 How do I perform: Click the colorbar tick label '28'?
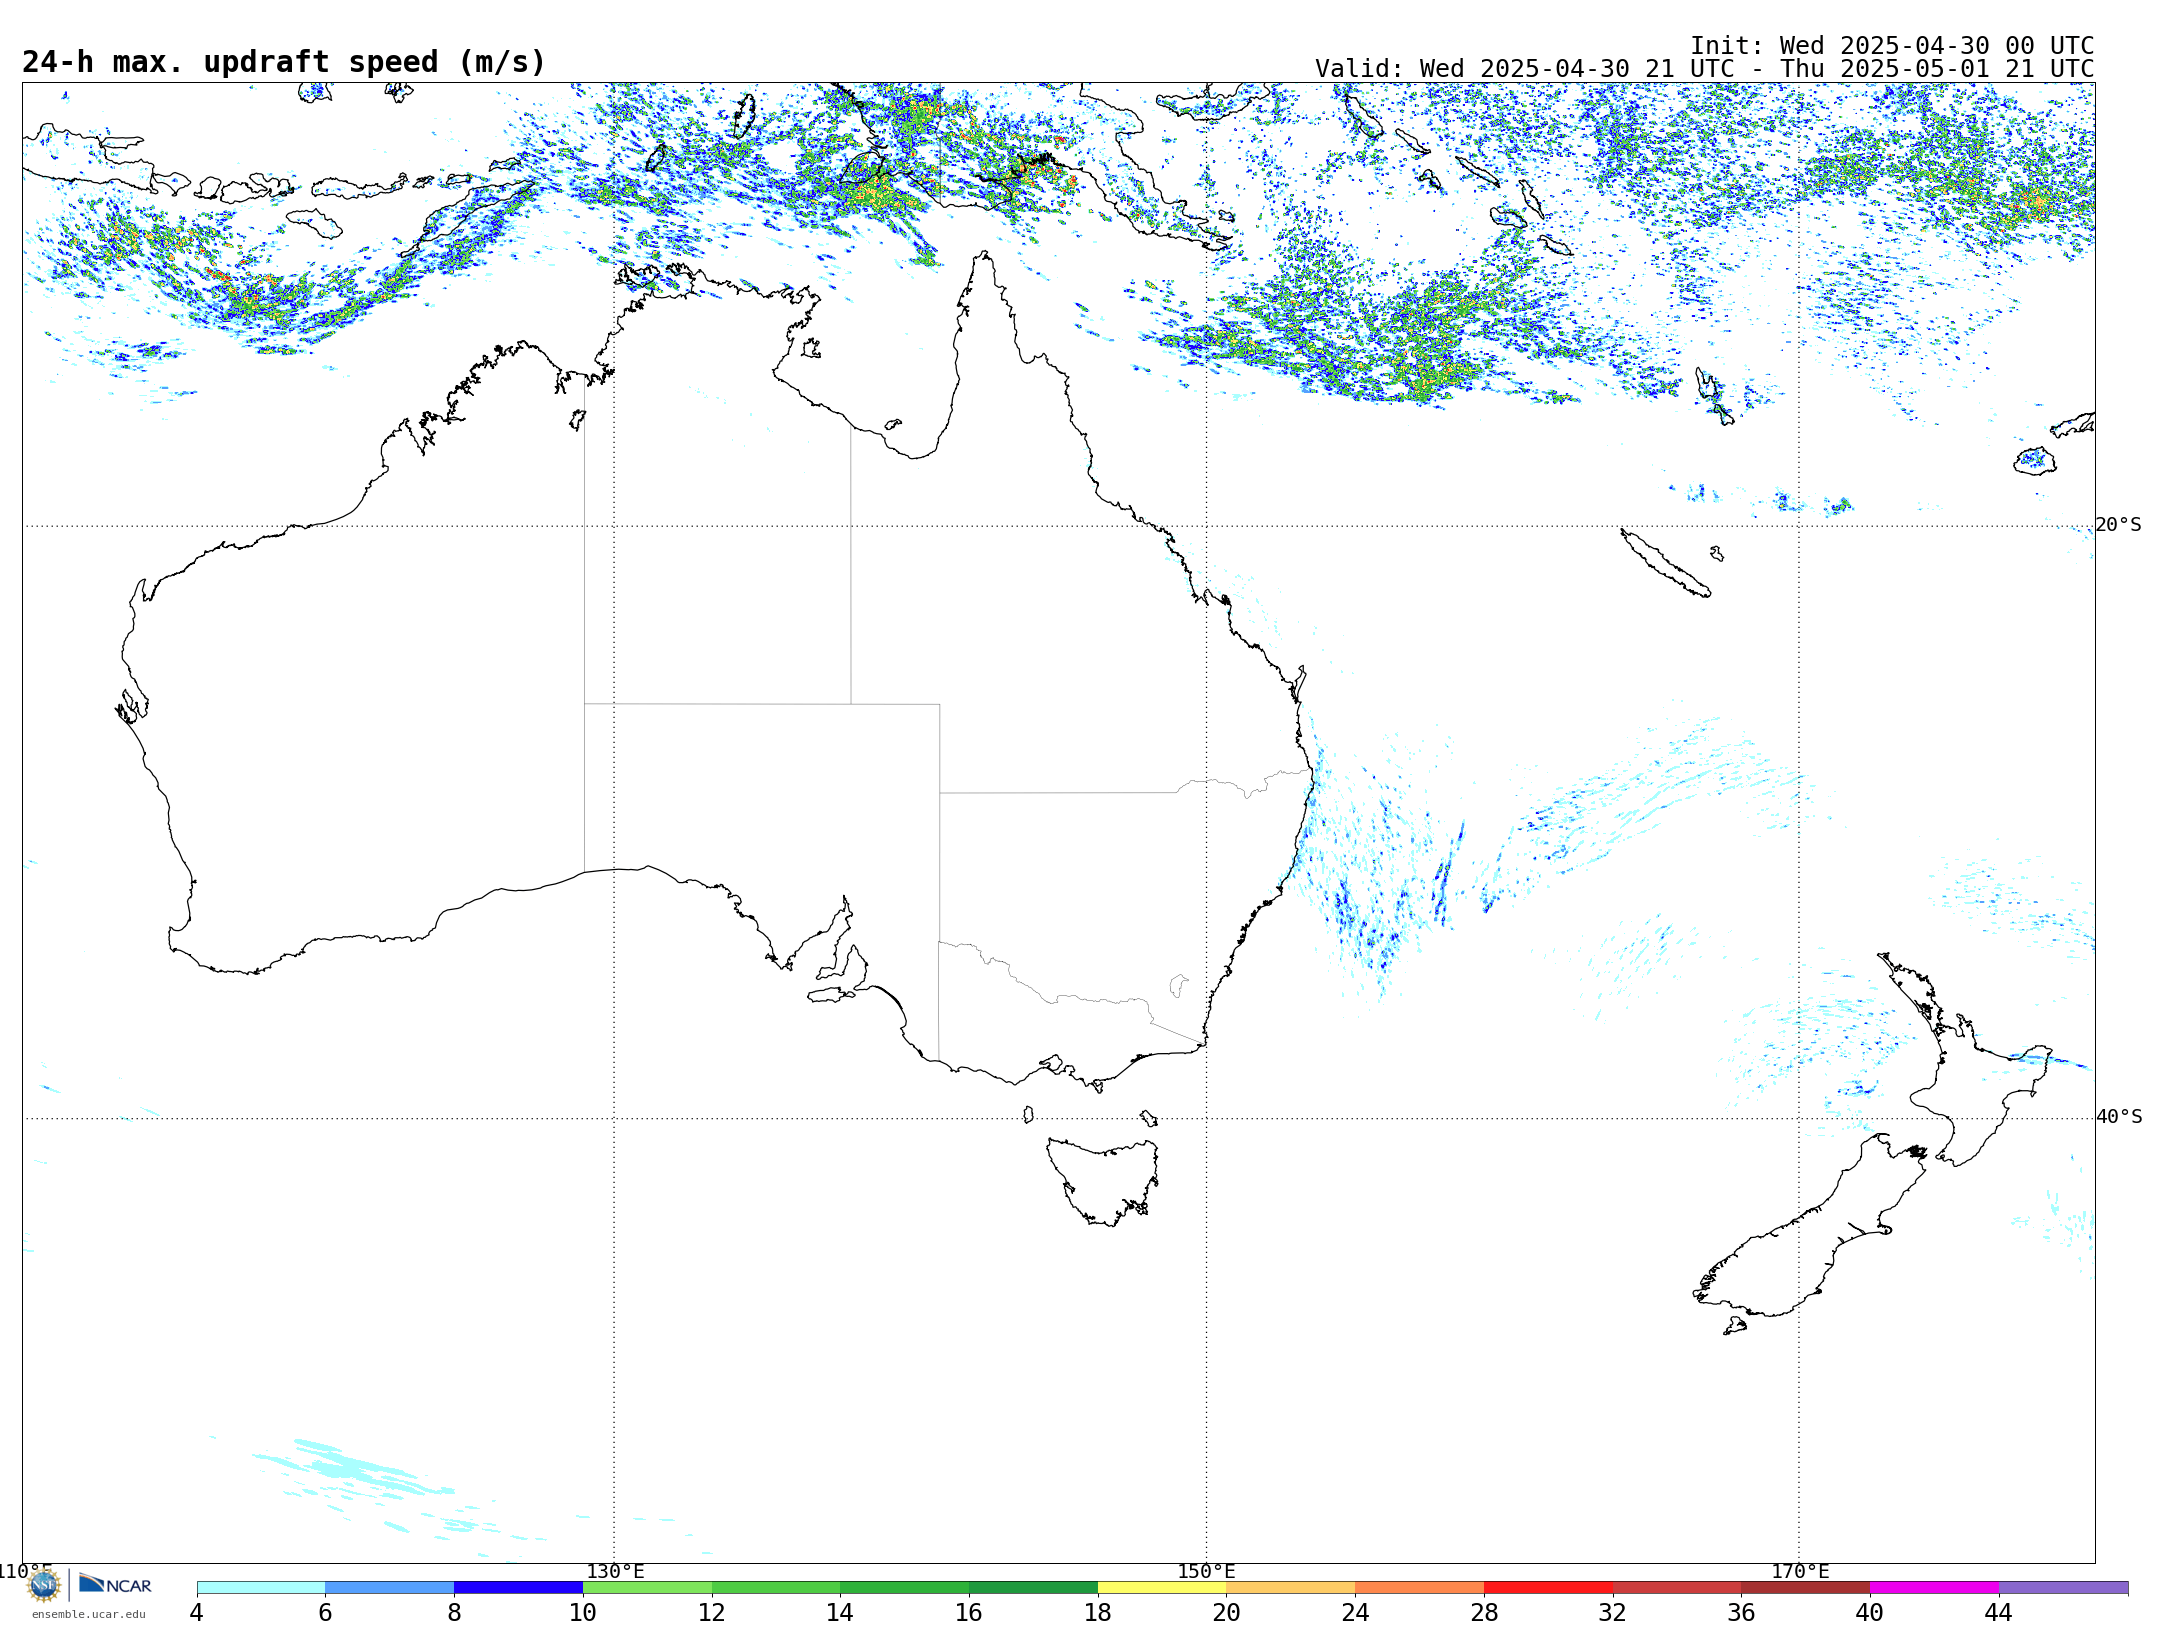click(x=1484, y=1613)
